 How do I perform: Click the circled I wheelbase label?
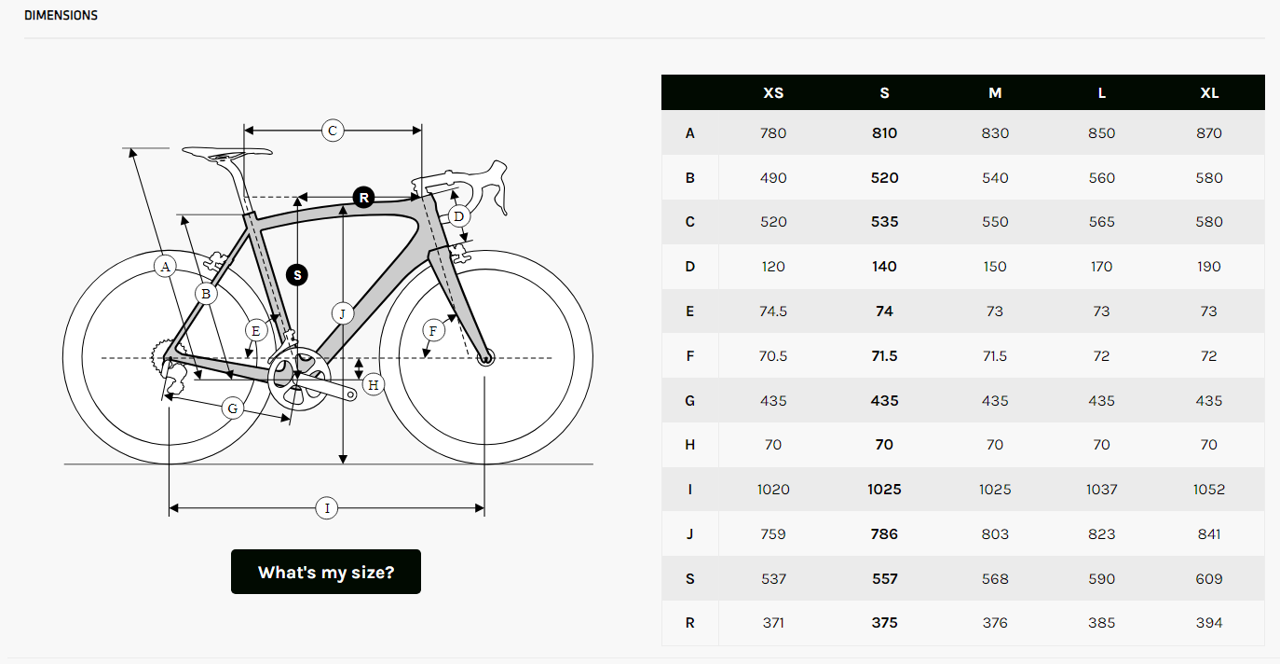tap(326, 508)
